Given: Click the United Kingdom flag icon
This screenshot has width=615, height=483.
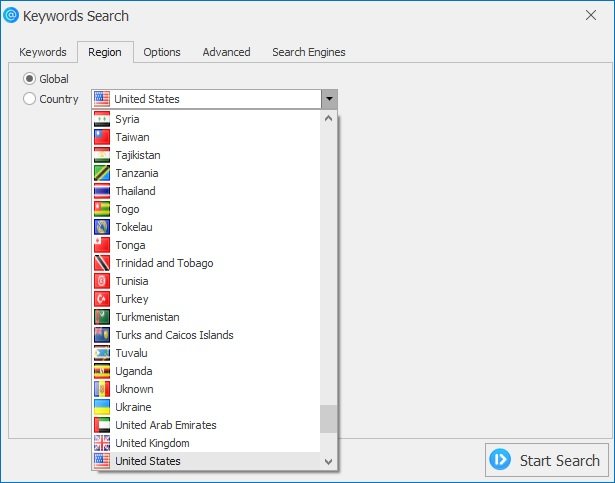Looking at the screenshot, I should [x=102, y=443].
